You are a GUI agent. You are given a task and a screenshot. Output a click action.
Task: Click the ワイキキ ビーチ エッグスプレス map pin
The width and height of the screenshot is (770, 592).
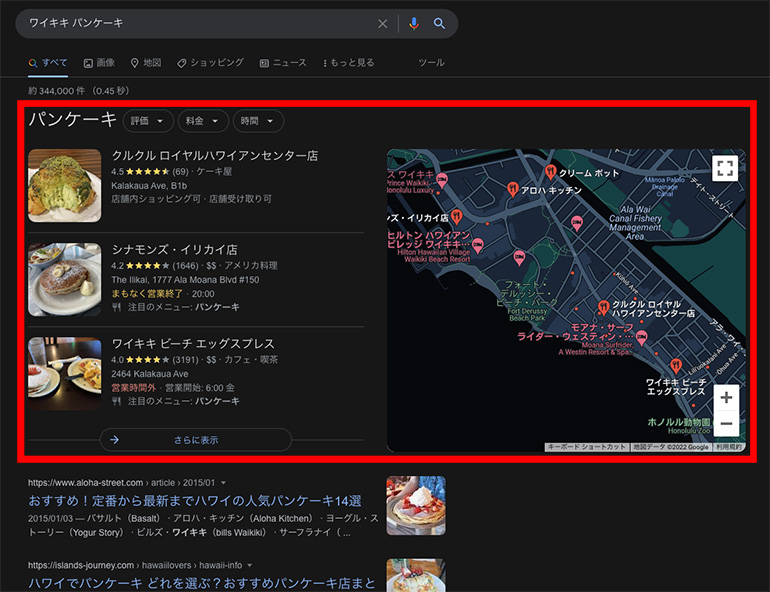coord(676,366)
